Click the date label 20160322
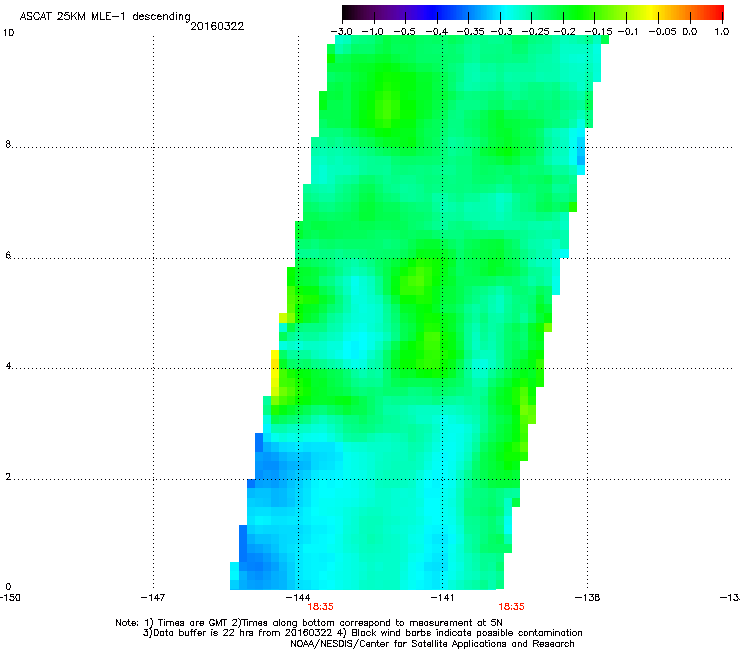This screenshot has height=650, width=740. point(217,26)
